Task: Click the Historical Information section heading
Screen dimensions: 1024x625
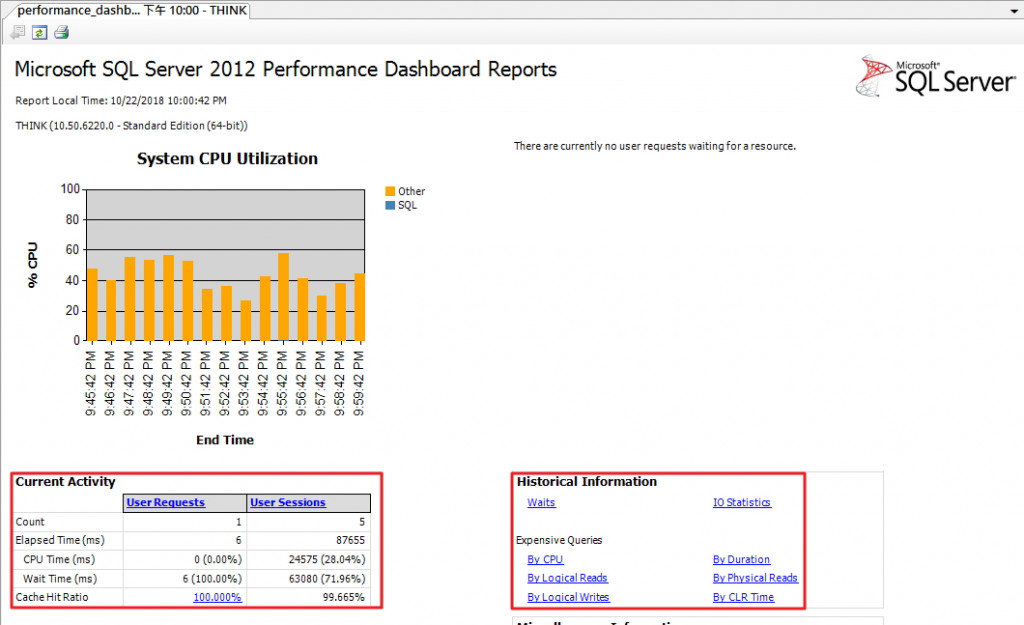Action: click(x=586, y=482)
